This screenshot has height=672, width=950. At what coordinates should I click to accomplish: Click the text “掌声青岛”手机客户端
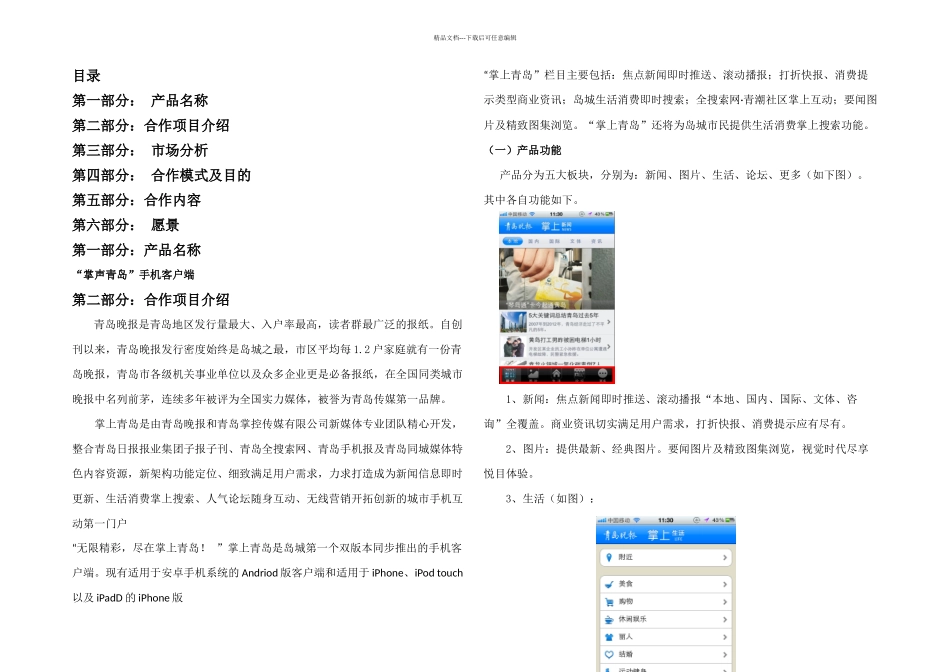tap(134, 274)
